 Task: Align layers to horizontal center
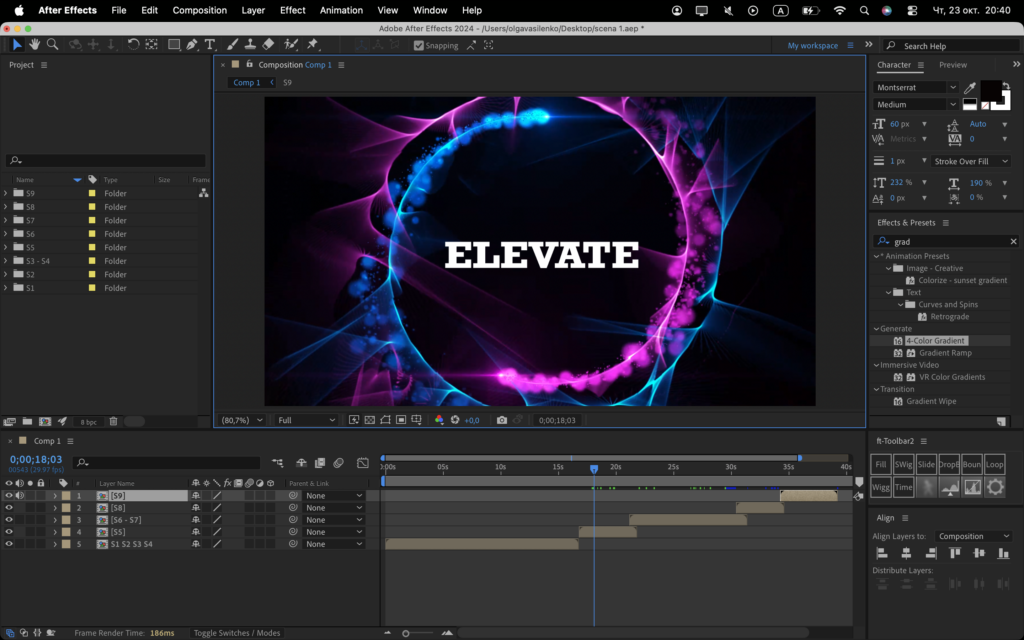coord(906,553)
